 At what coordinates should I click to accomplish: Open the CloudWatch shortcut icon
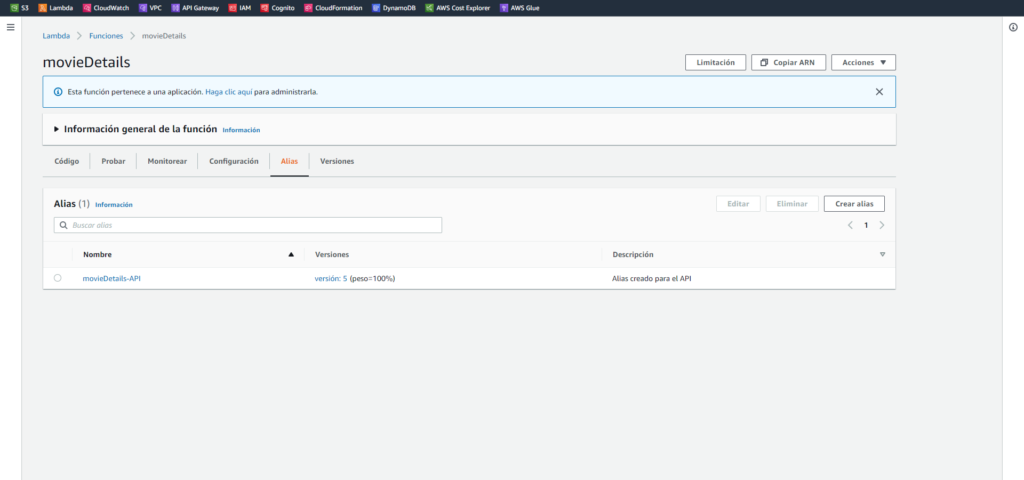pos(87,8)
